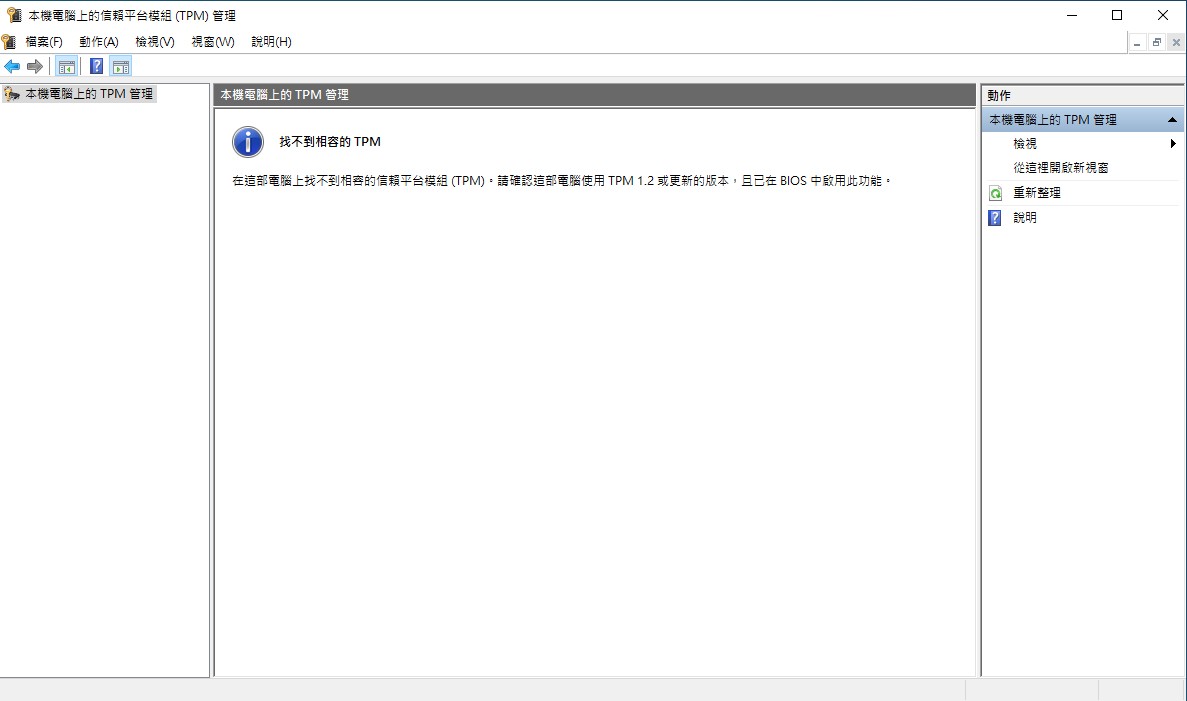Click the 說明 help icon in actions pane

click(x=995, y=218)
